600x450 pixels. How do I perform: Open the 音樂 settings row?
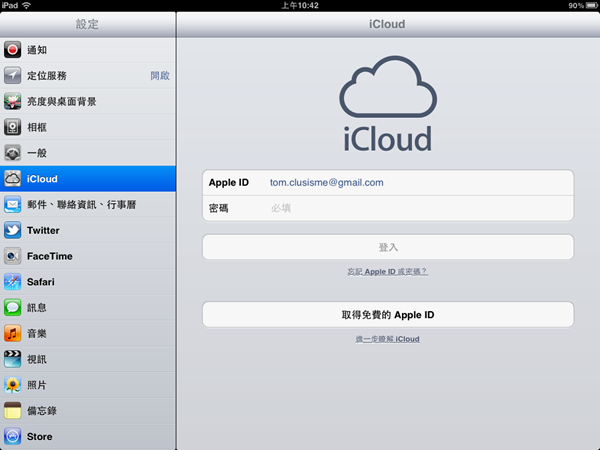coord(88,333)
